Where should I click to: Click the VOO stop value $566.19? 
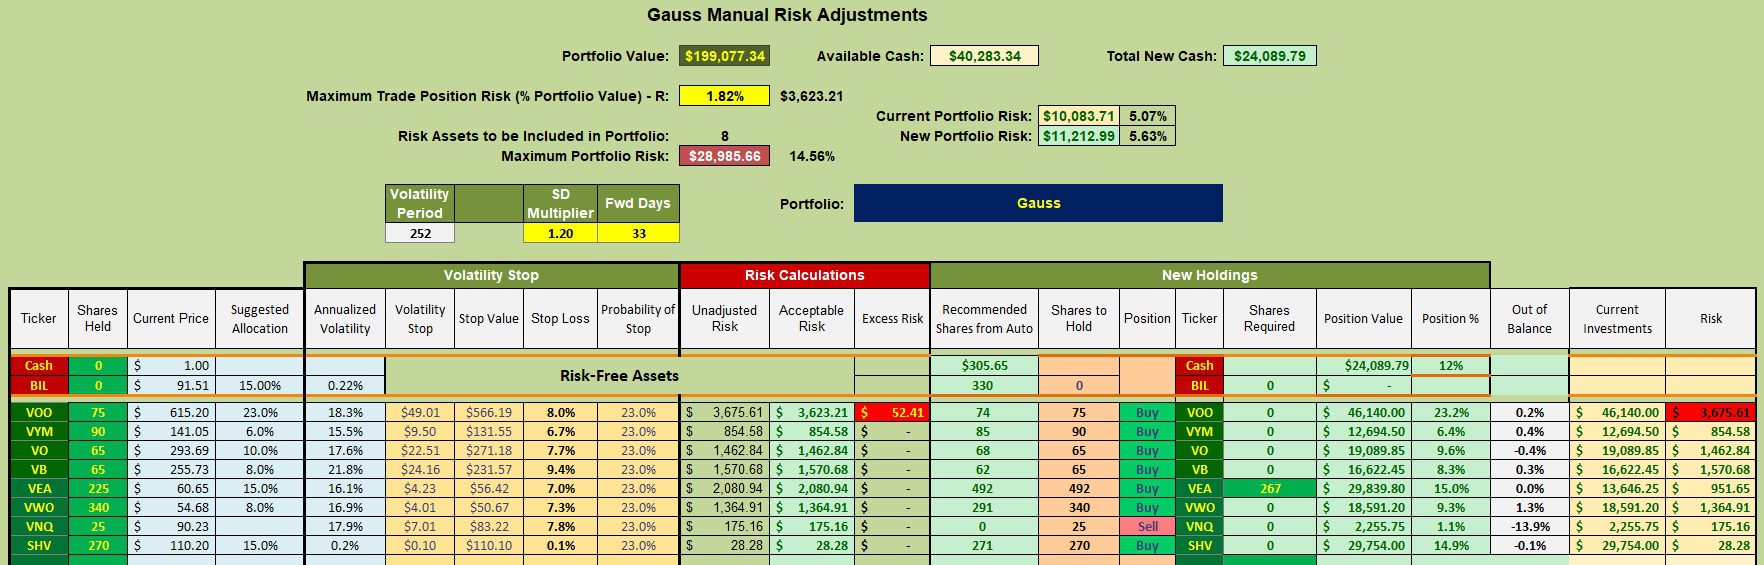[x=488, y=412]
